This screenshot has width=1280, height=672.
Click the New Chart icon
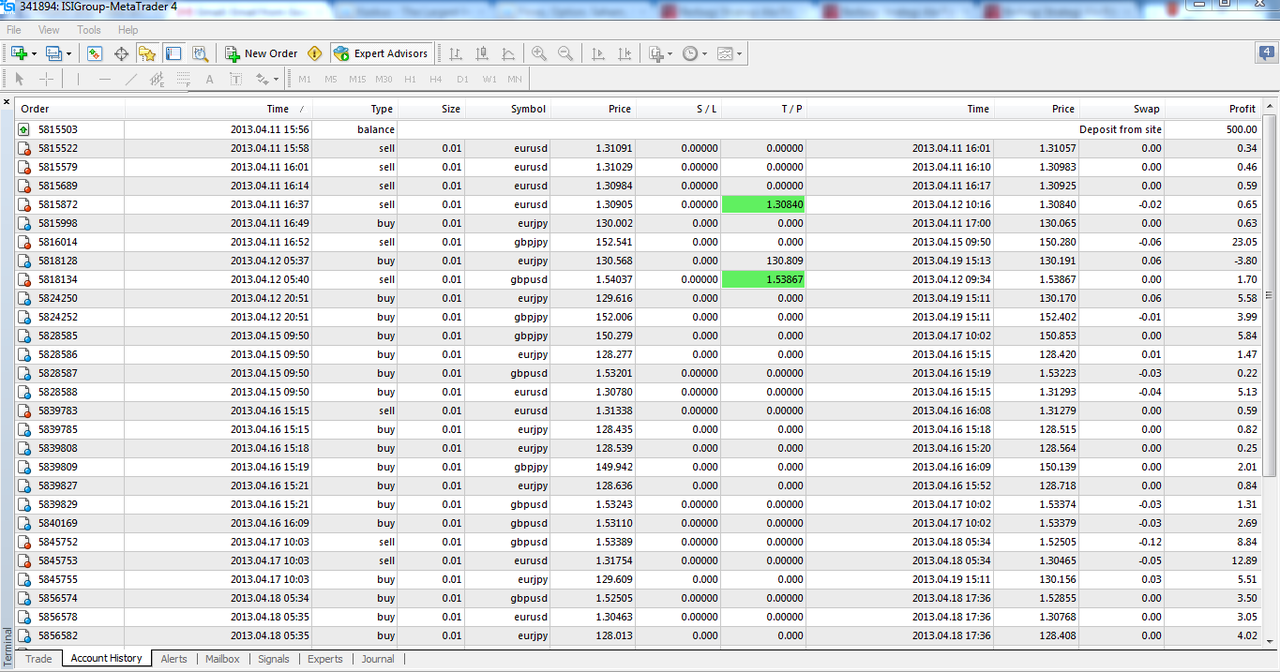click(x=19, y=54)
